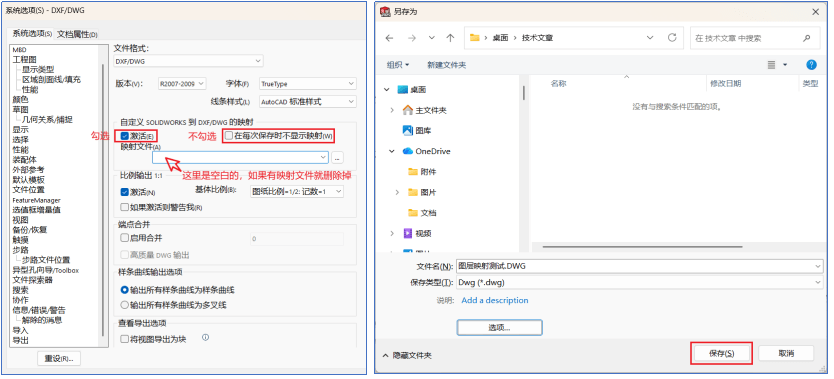Collapse the 桌面 tree node
Image resolution: width=834 pixels, height=379 pixels.
tap(387, 89)
